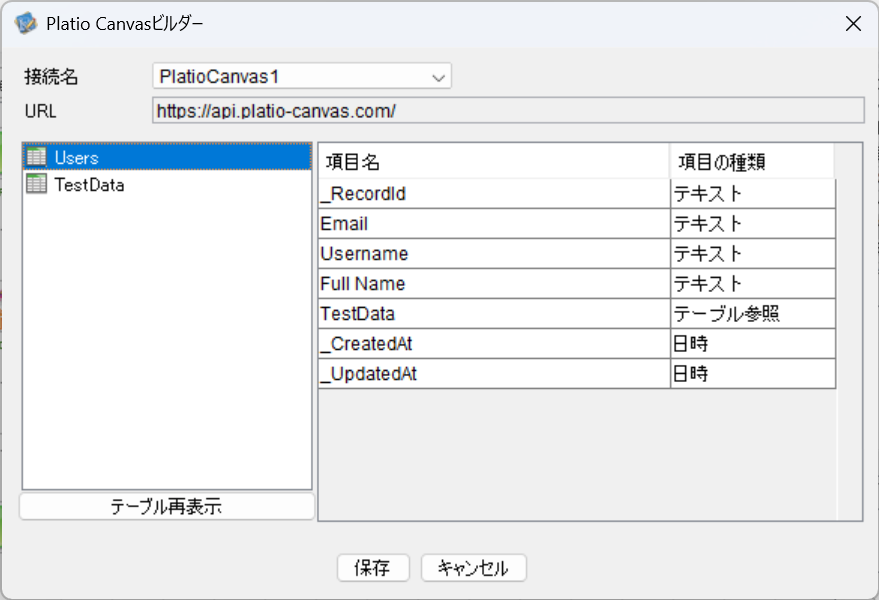Select the TestData table in list

(x=89, y=184)
